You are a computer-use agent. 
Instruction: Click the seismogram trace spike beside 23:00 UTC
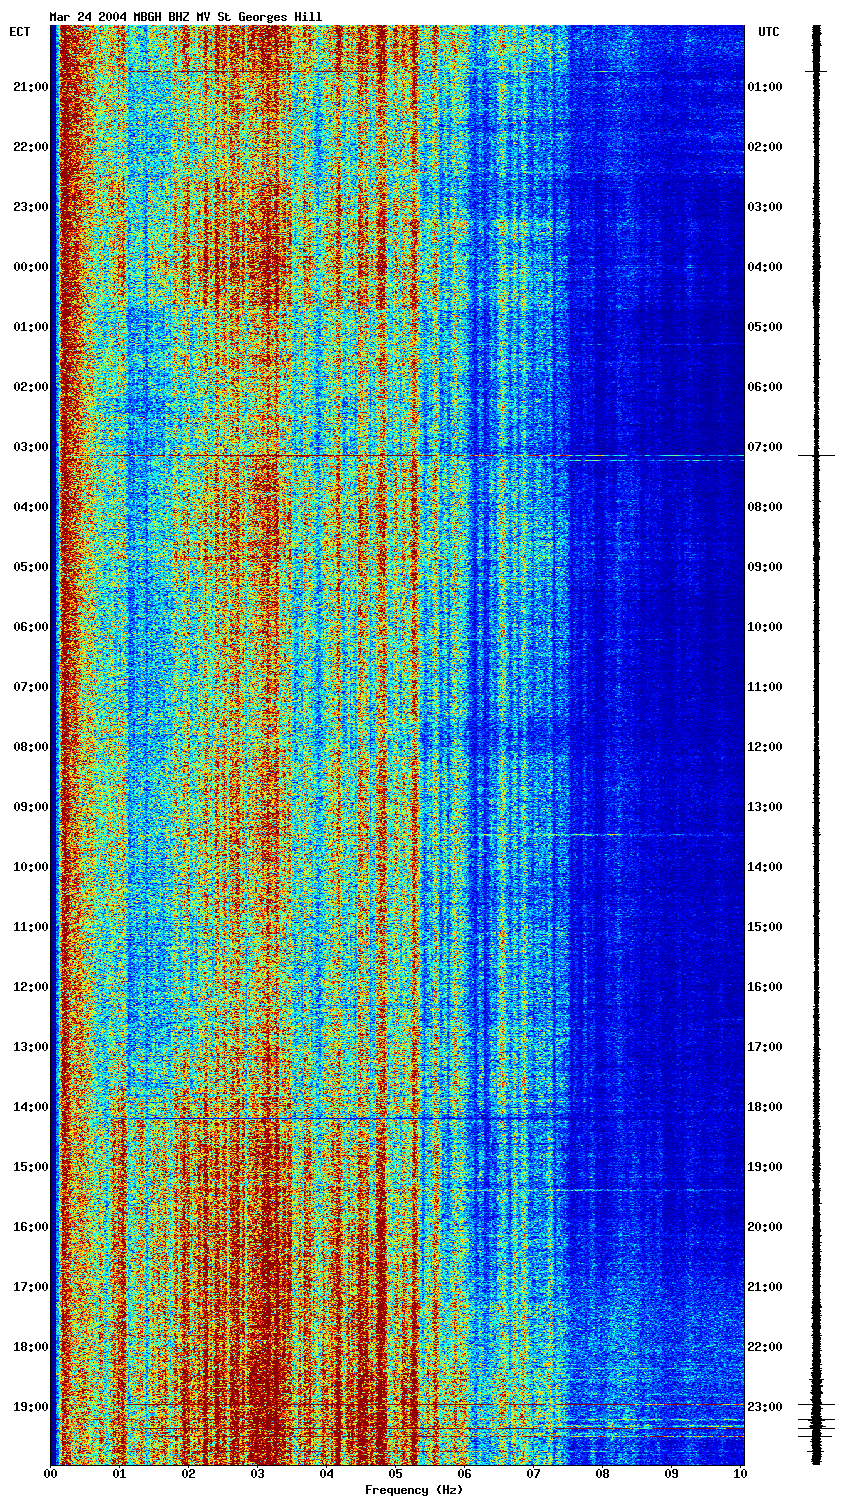816,1405
